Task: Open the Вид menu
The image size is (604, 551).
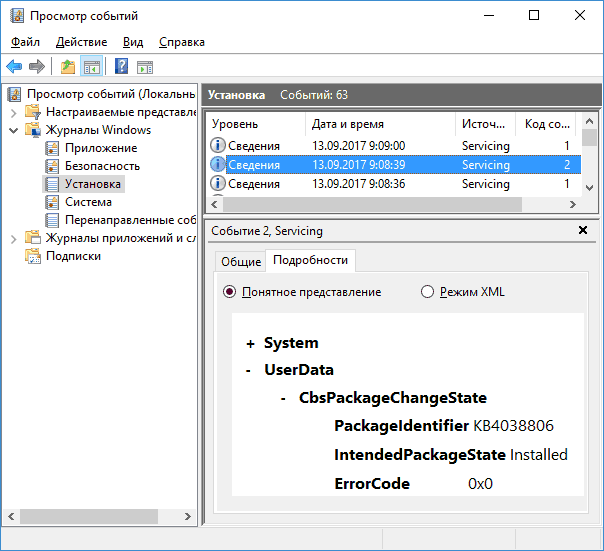Action: tap(133, 42)
